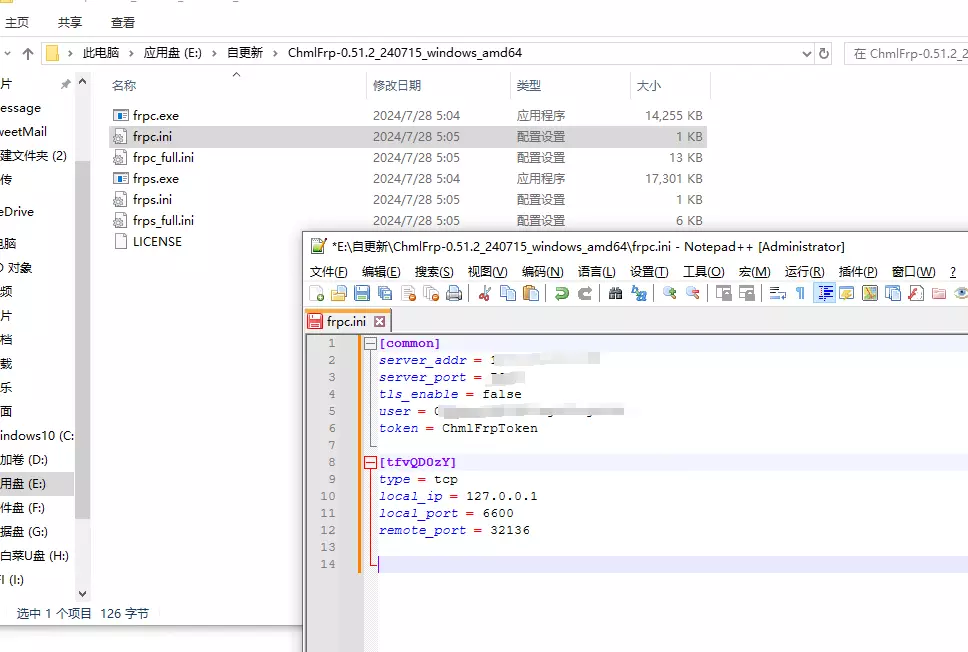
Task: Sort files by 类型 column header
Action: coord(570,86)
